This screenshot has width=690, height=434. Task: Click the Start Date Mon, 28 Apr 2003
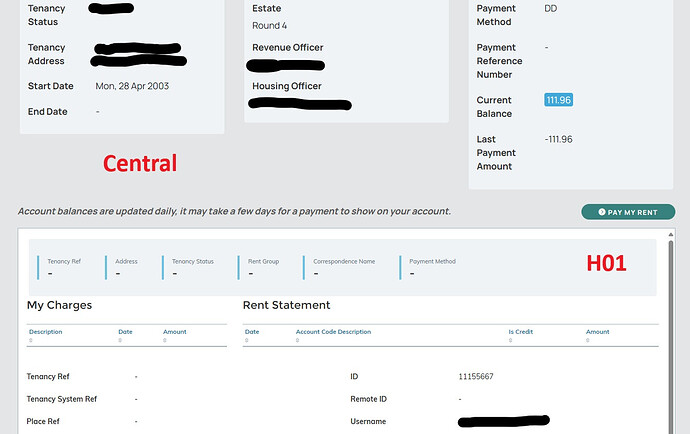click(x=132, y=86)
